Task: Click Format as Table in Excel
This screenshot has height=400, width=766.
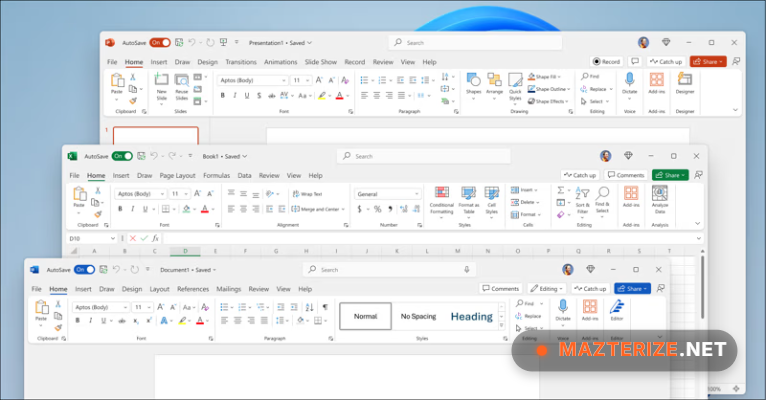Action: 468,200
